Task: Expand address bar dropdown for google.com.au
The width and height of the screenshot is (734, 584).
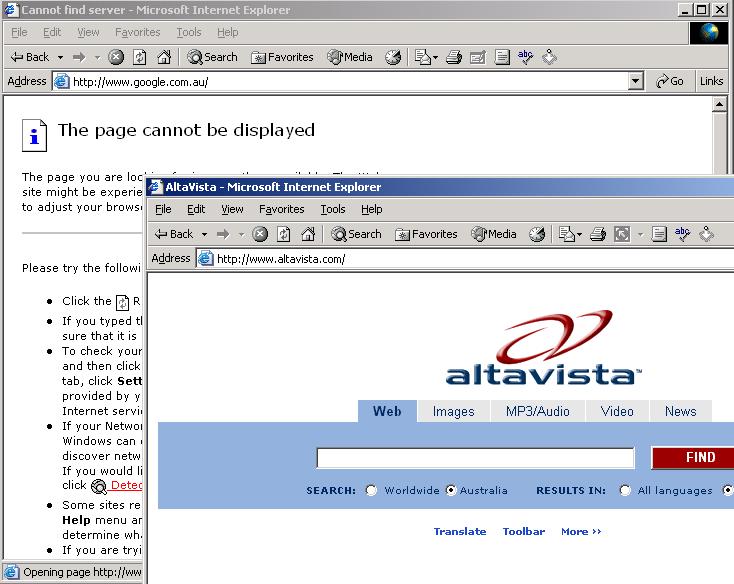Action: (x=635, y=81)
